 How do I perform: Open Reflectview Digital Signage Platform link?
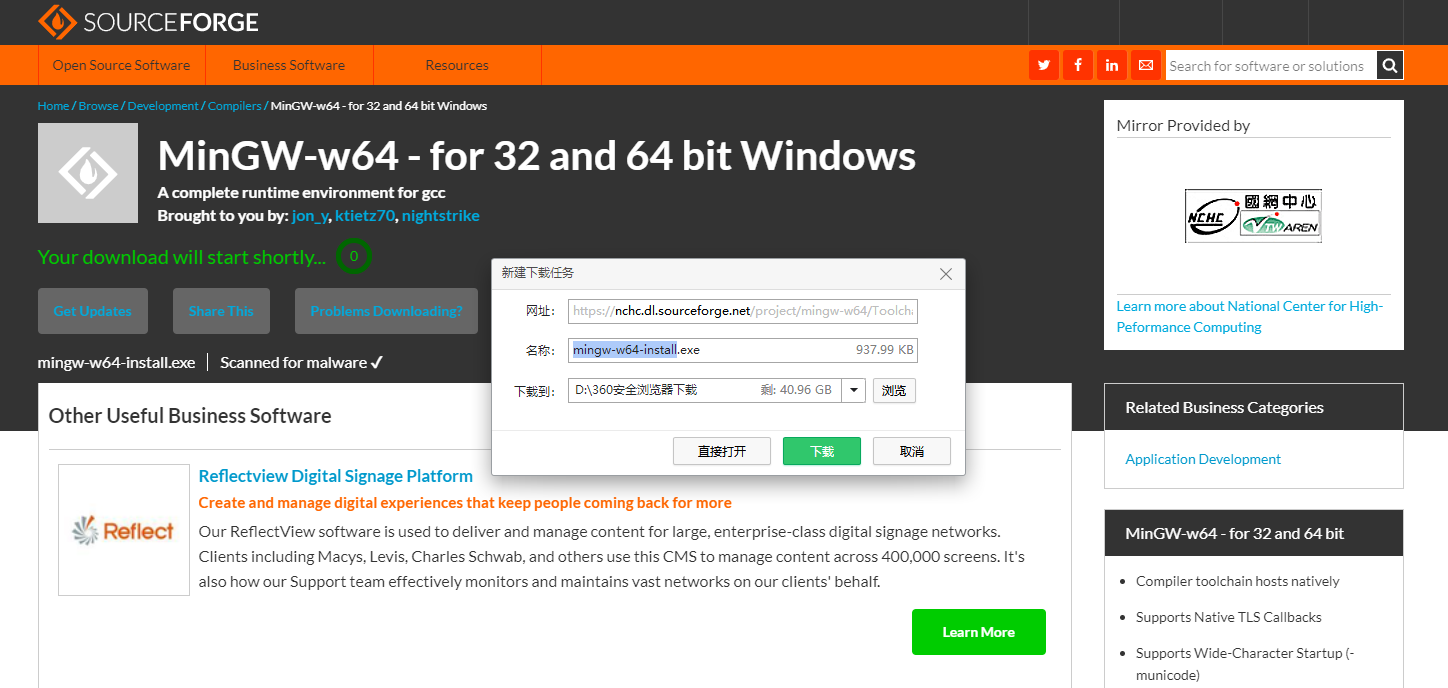click(336, 476)
